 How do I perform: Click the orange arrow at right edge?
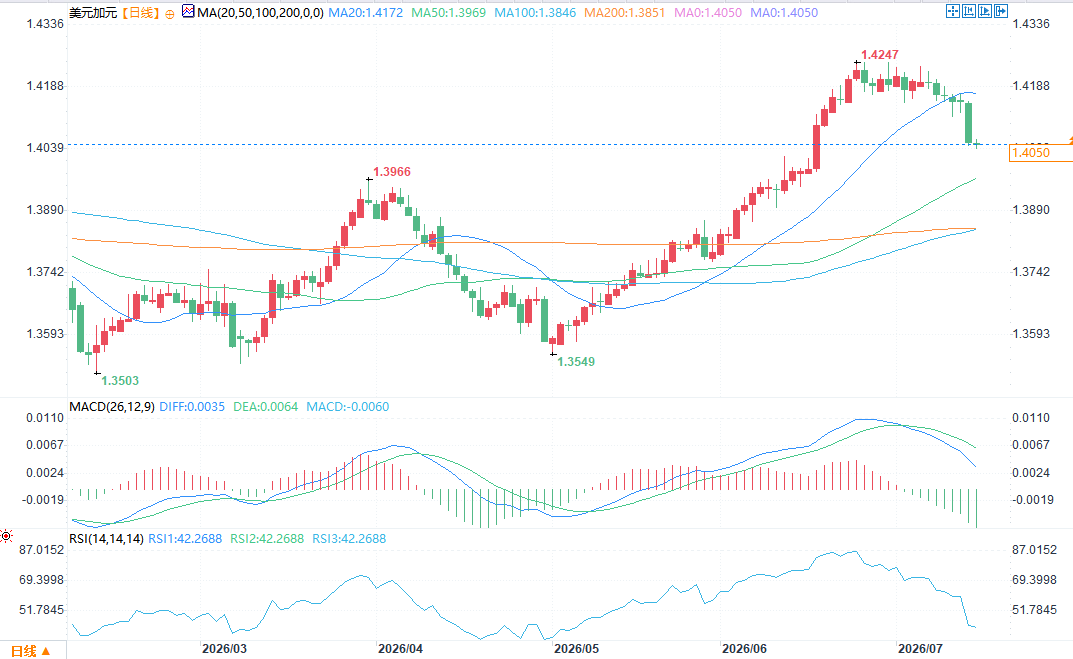pyautogui.click(x=1070, y=140)
